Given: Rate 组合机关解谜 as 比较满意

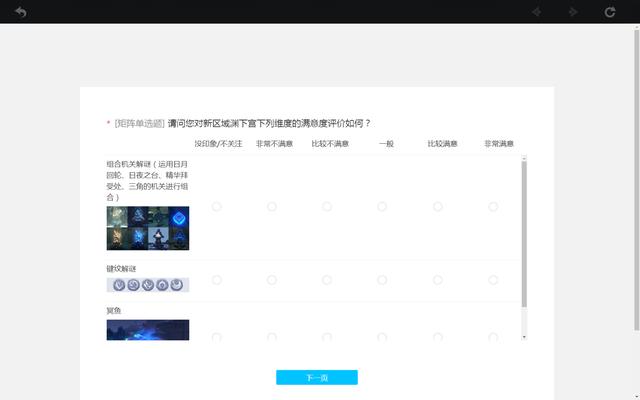Looking at the screenshot, I should coord(438,207).
